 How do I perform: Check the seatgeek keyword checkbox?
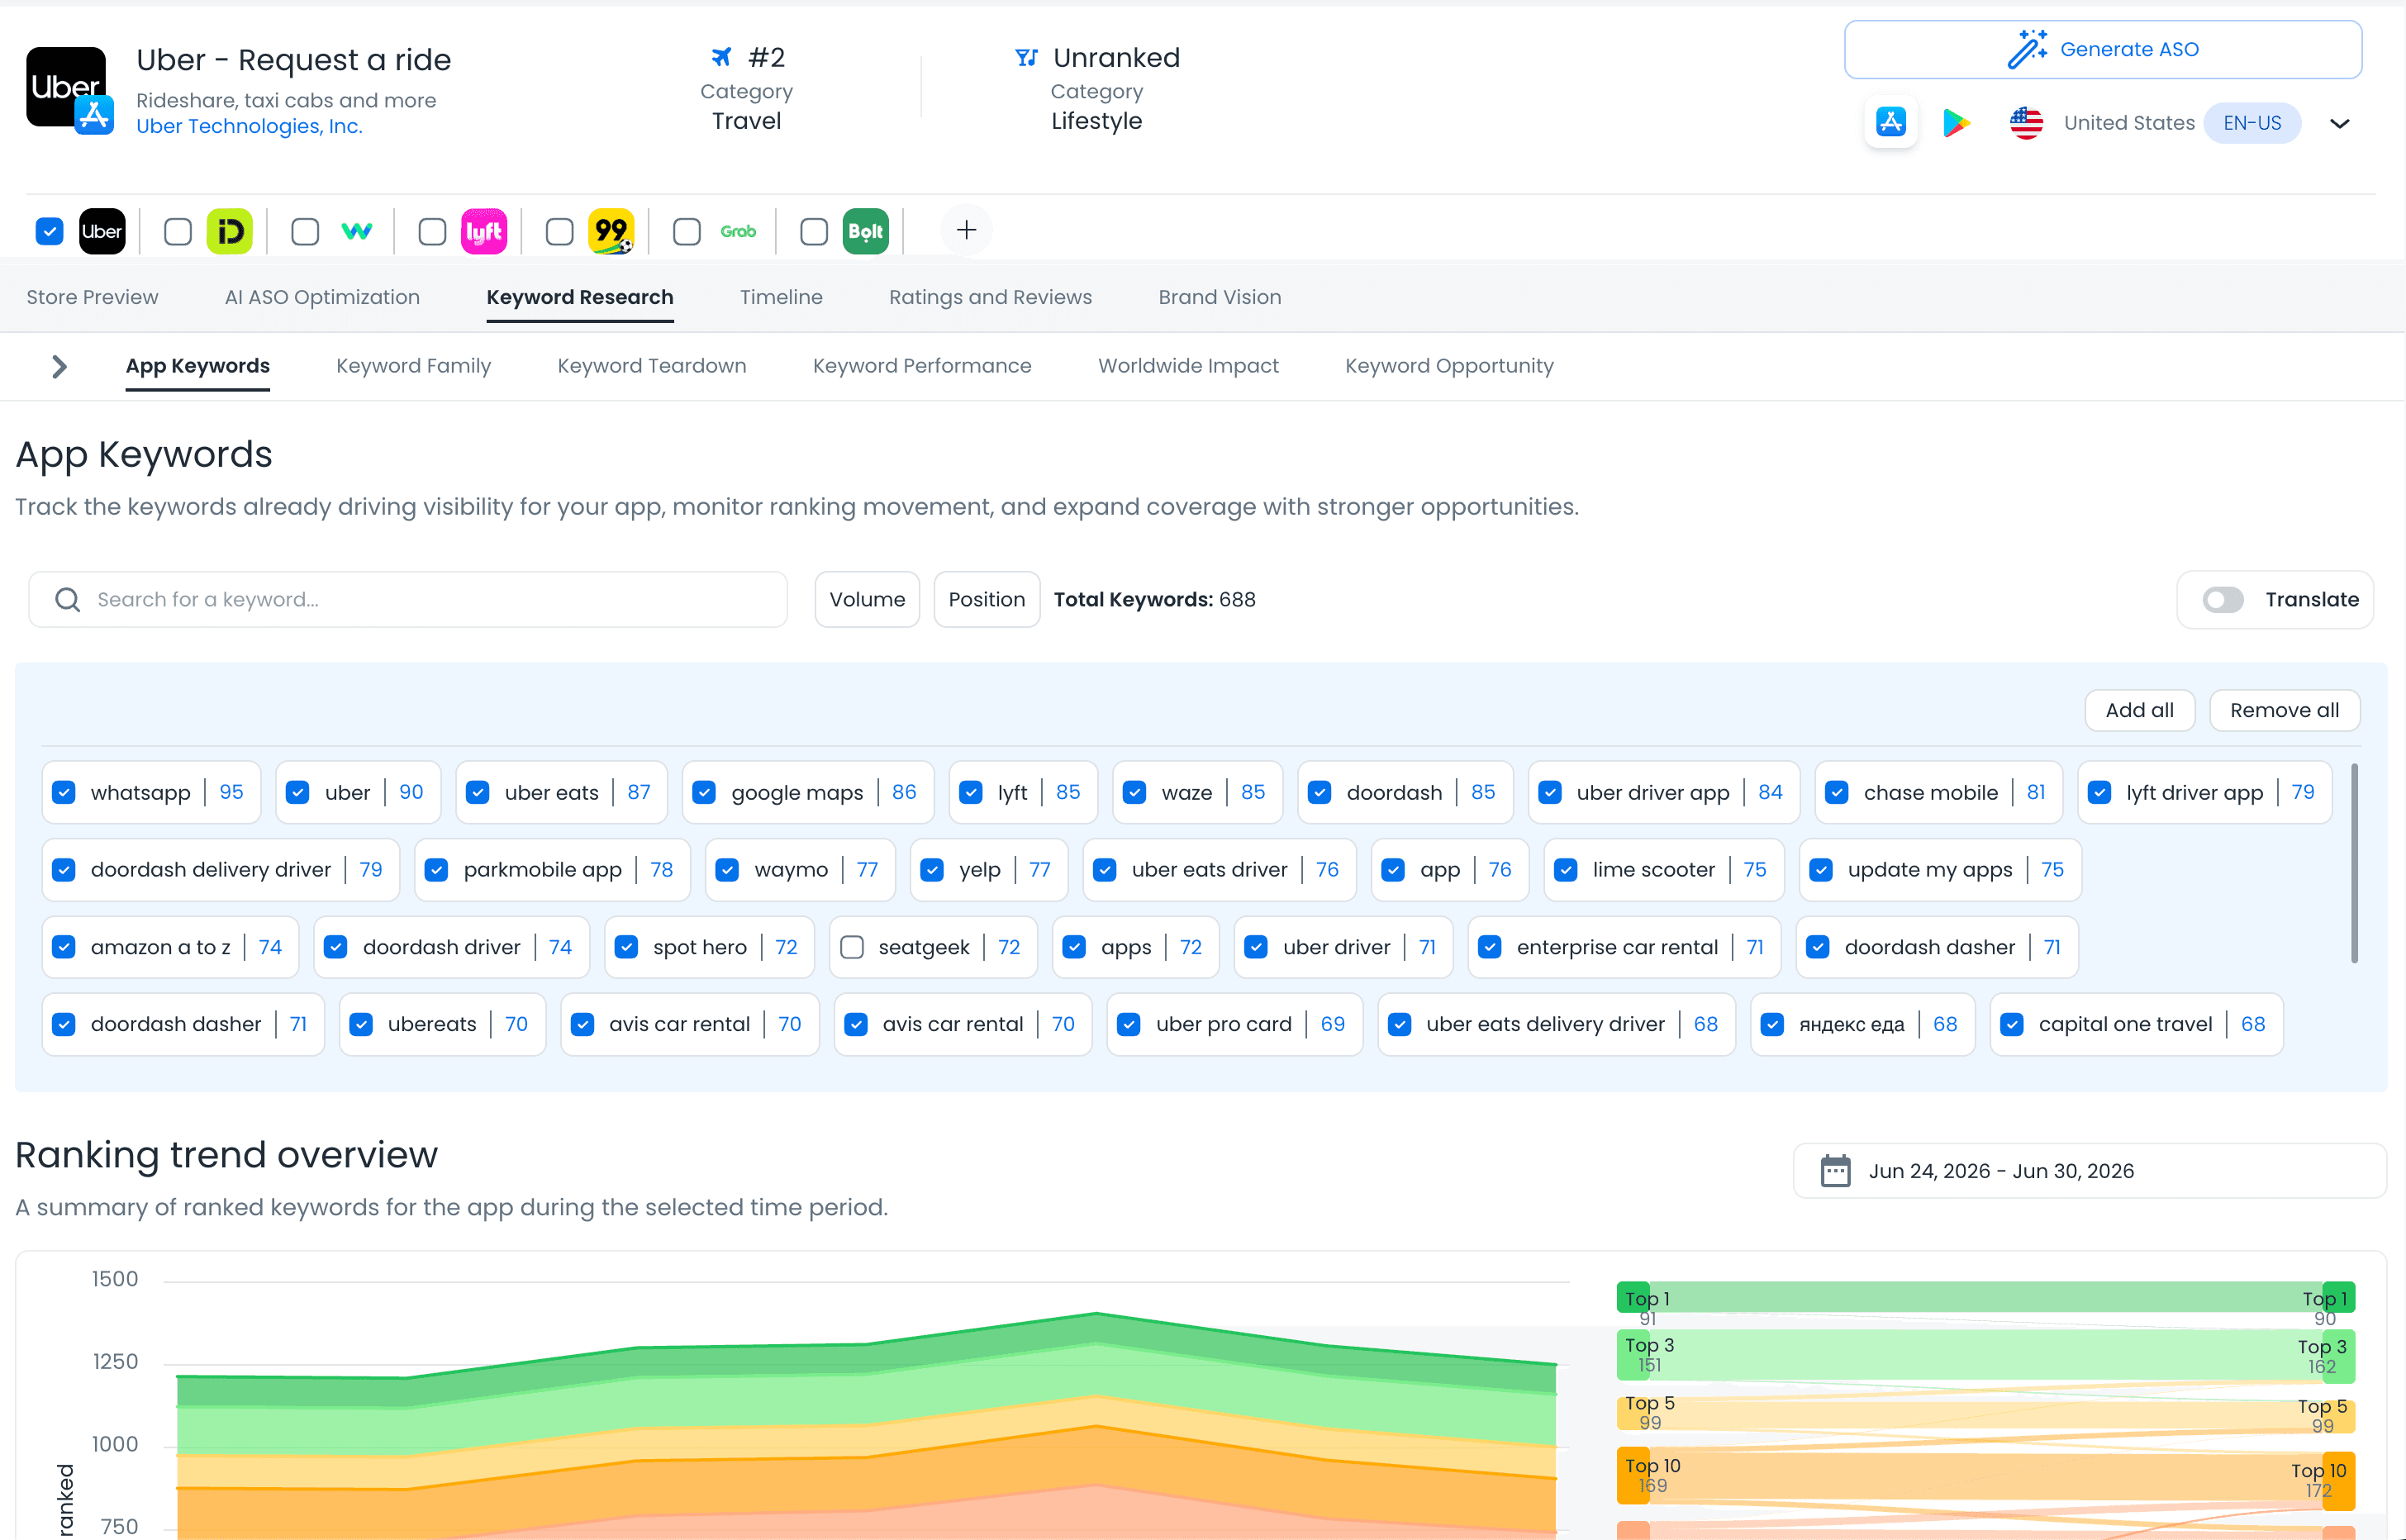(x=852, y=947)
